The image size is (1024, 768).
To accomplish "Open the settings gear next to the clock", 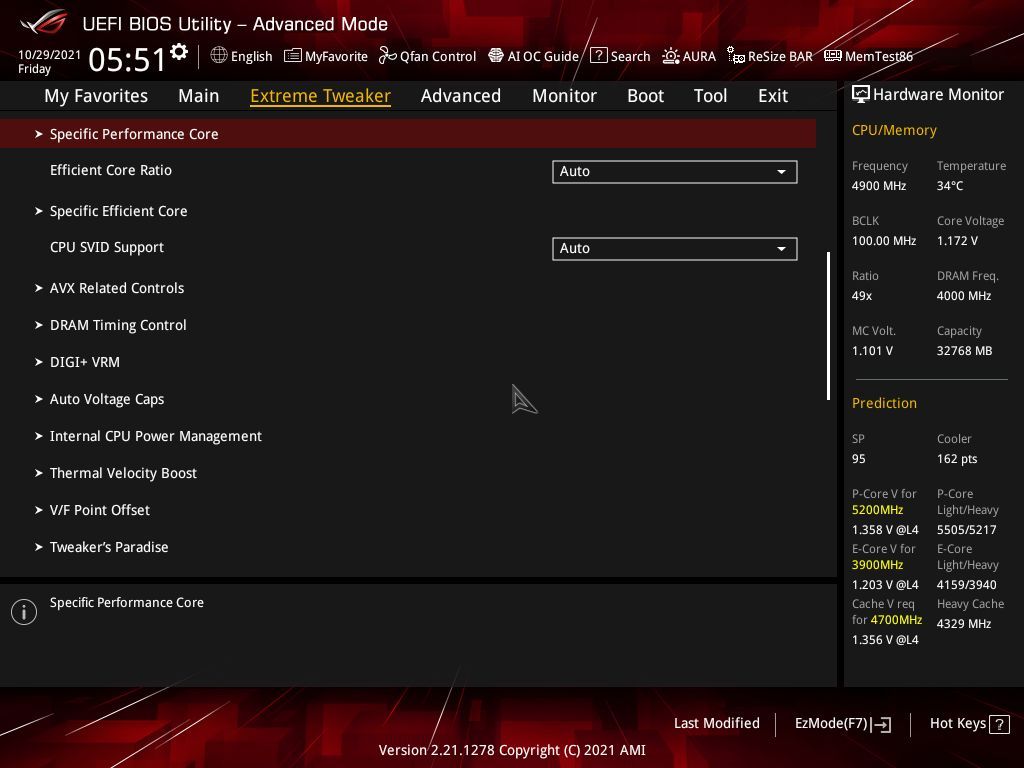I will [x=179, y=52].
